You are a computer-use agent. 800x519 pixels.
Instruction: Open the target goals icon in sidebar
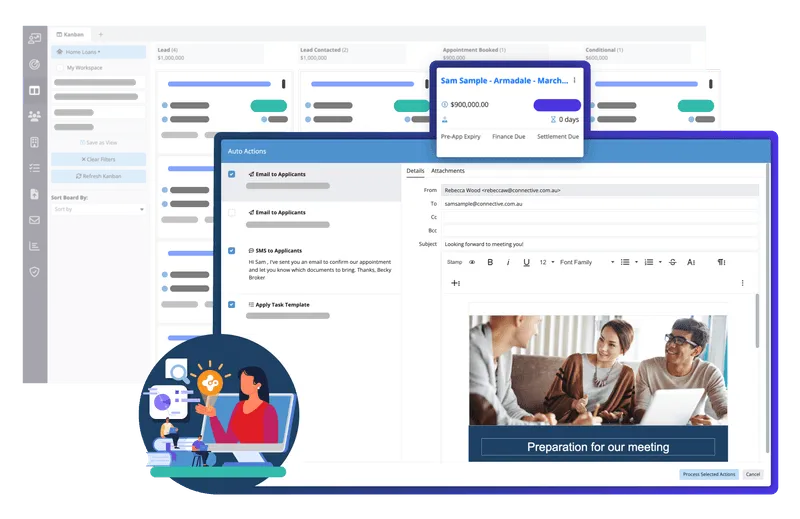[x=35, y=64]
